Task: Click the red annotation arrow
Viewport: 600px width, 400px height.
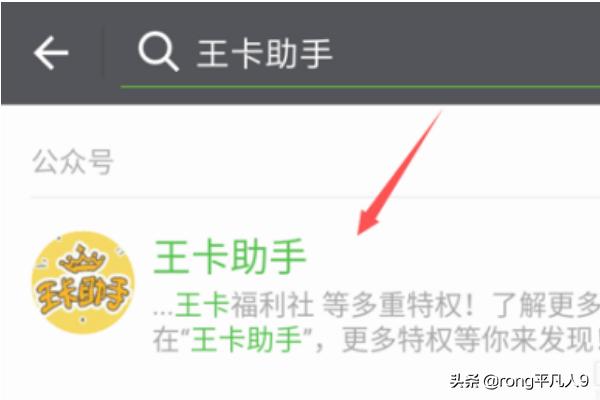Action: (x=399, y=173)
